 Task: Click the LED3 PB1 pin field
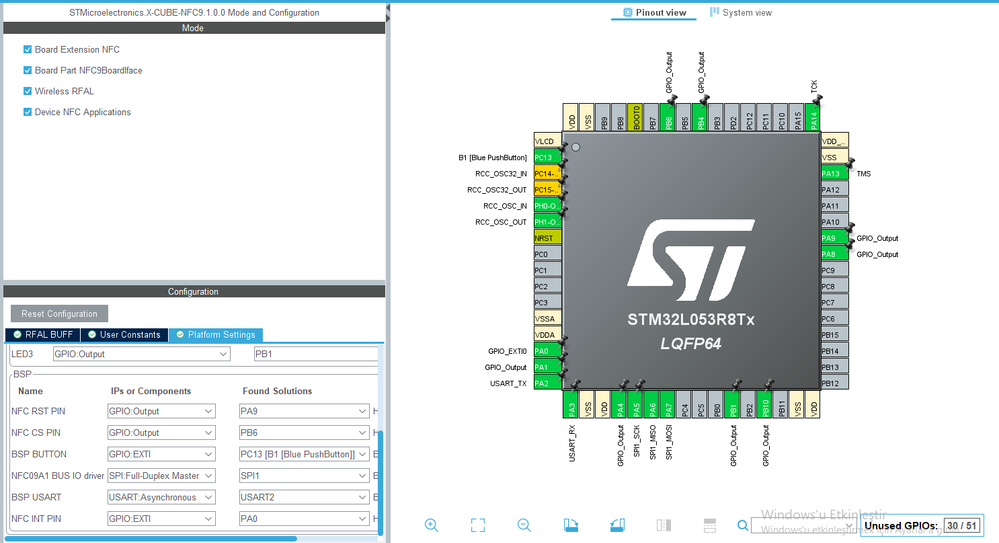tap(316, 354)
